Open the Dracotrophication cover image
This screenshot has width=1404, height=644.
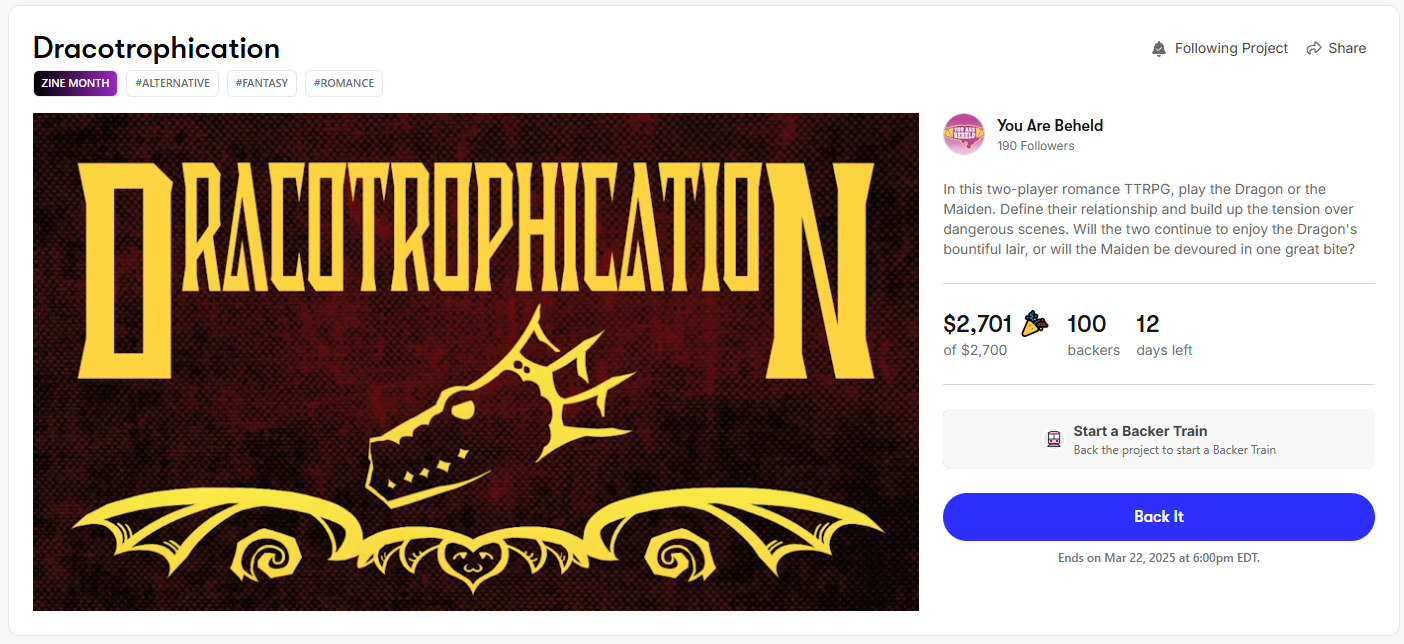coord(476,361)
